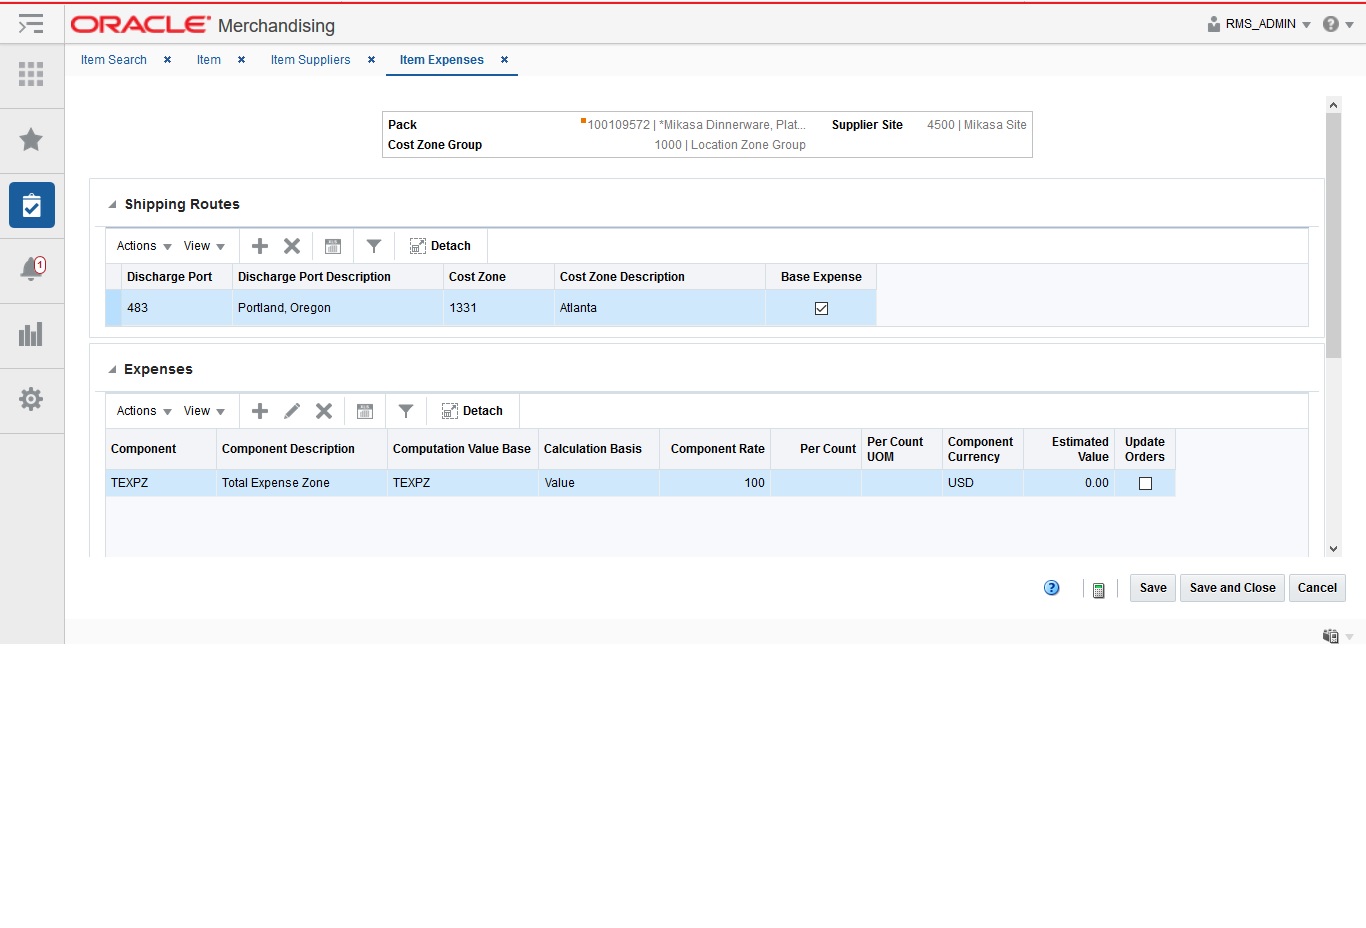Close the Item tab
The width and height of the screenshot is (1366, 928).
click(x=241, y=60)
